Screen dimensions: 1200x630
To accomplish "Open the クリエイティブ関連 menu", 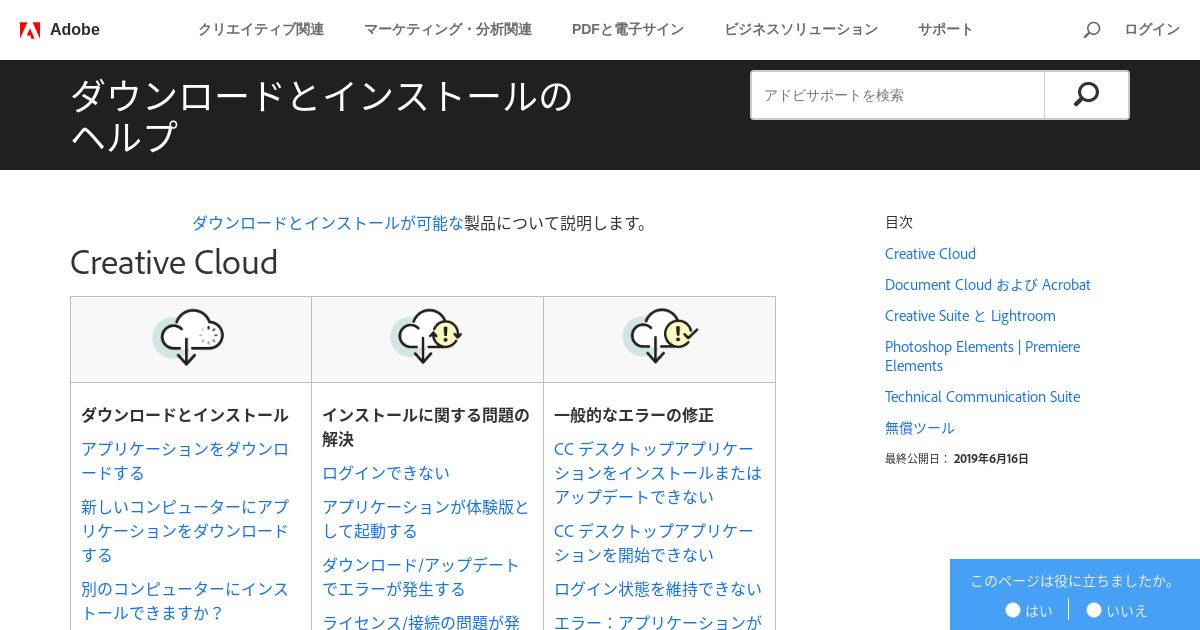I will pos(261,30).
